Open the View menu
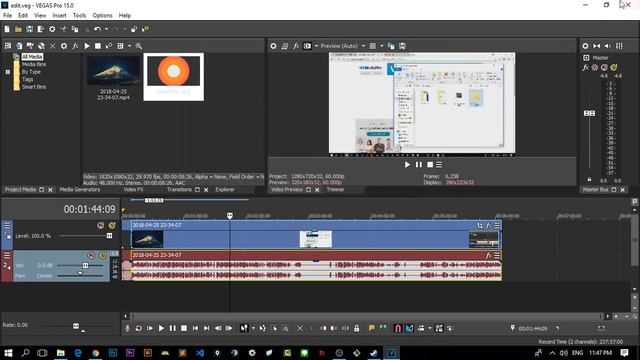Image resolution: width=640 pixels, height=360 pixels. tap(40, 16)
